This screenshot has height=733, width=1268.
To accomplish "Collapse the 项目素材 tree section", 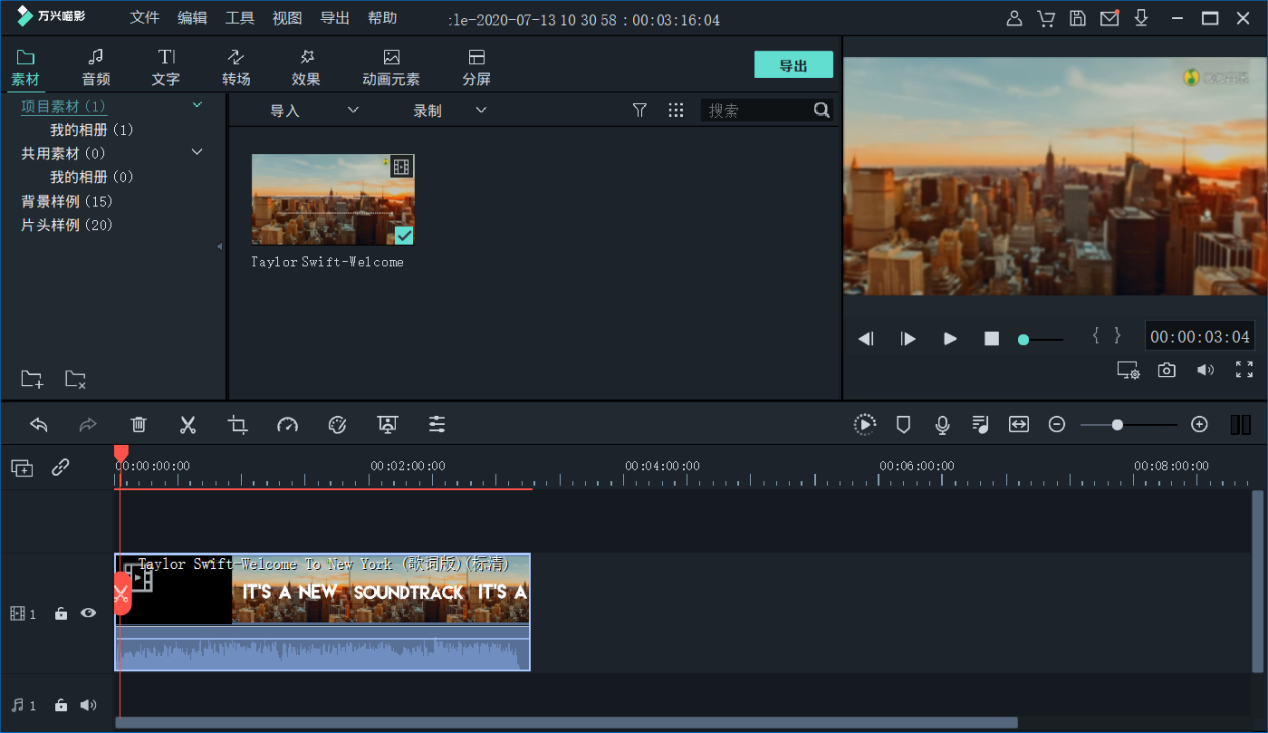I will tap(197, 105).
